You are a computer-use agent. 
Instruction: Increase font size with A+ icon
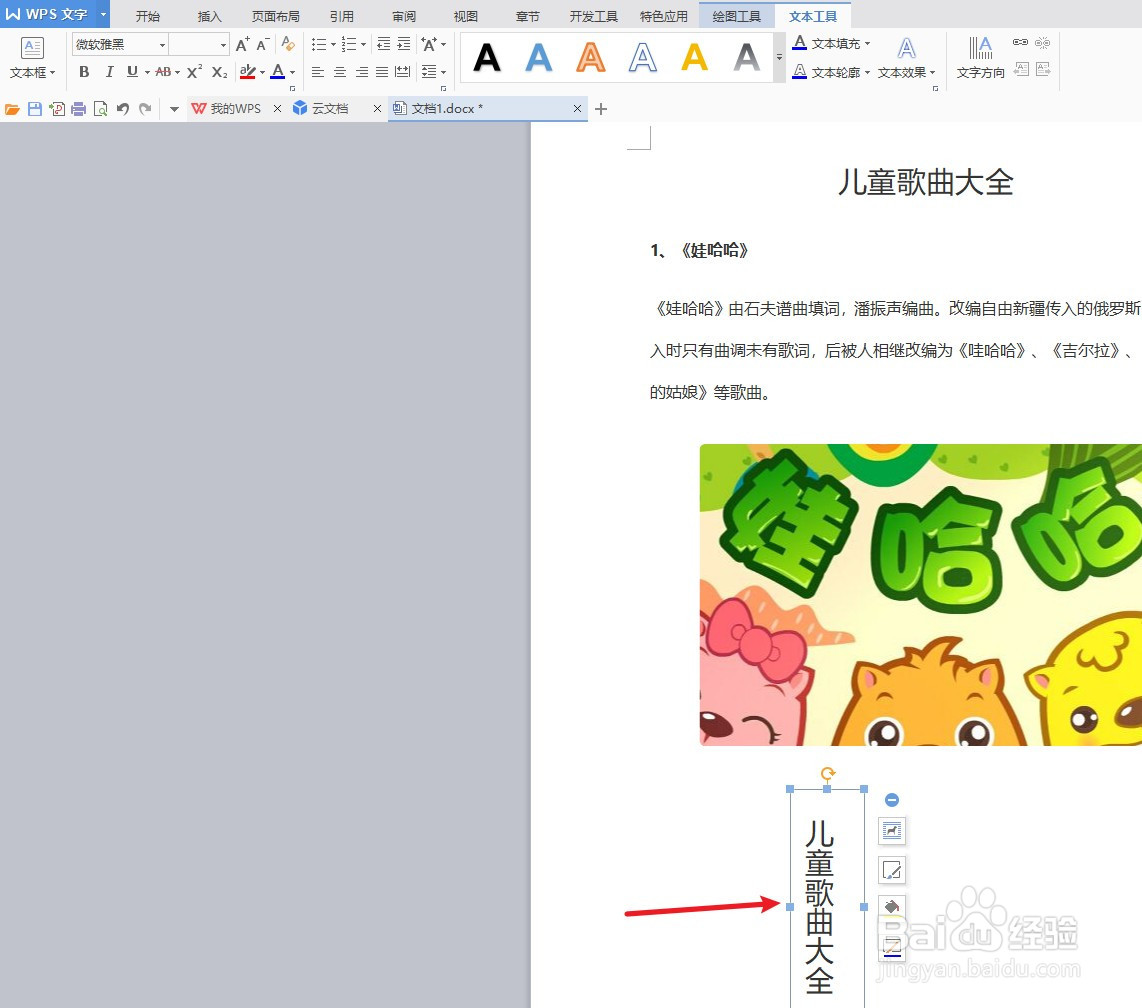pyautogui.click(x=243, y=44)
